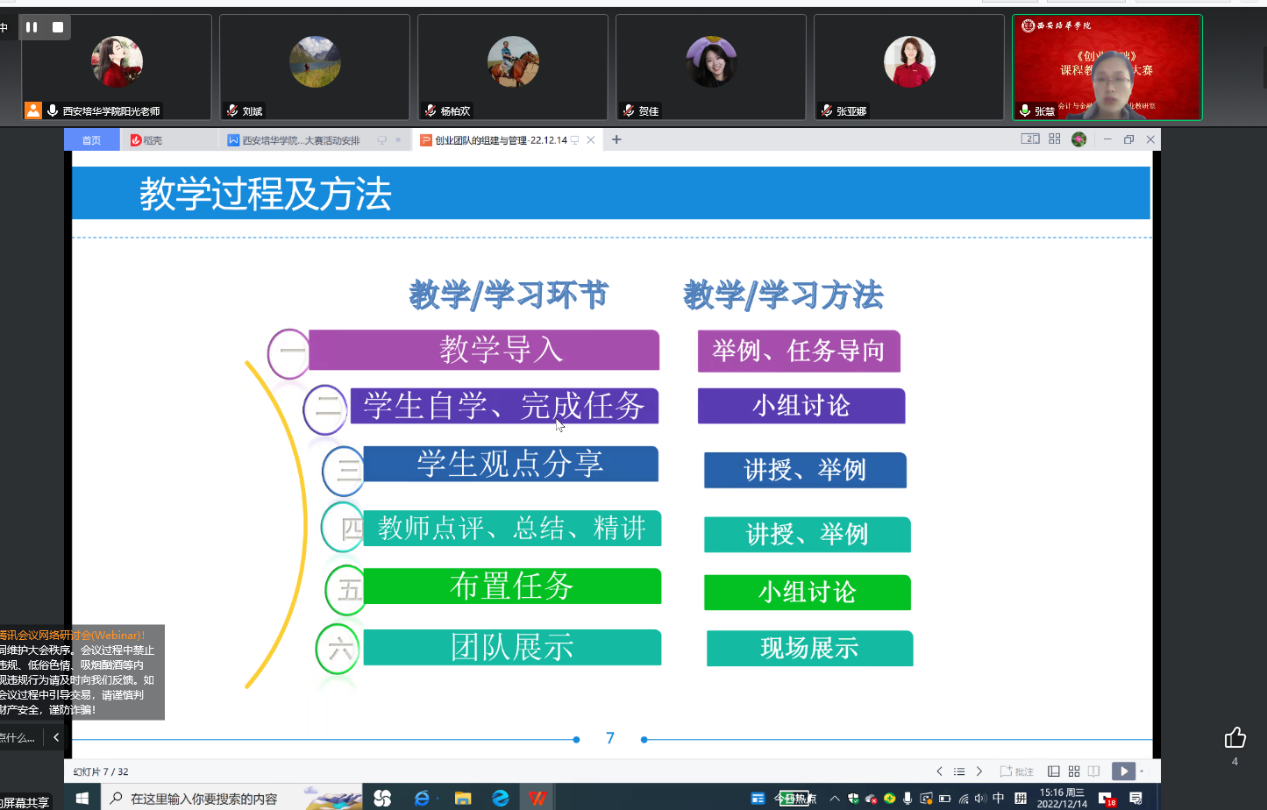Switch to the 首页 tab
The image size is (1267, 810).
91,140
